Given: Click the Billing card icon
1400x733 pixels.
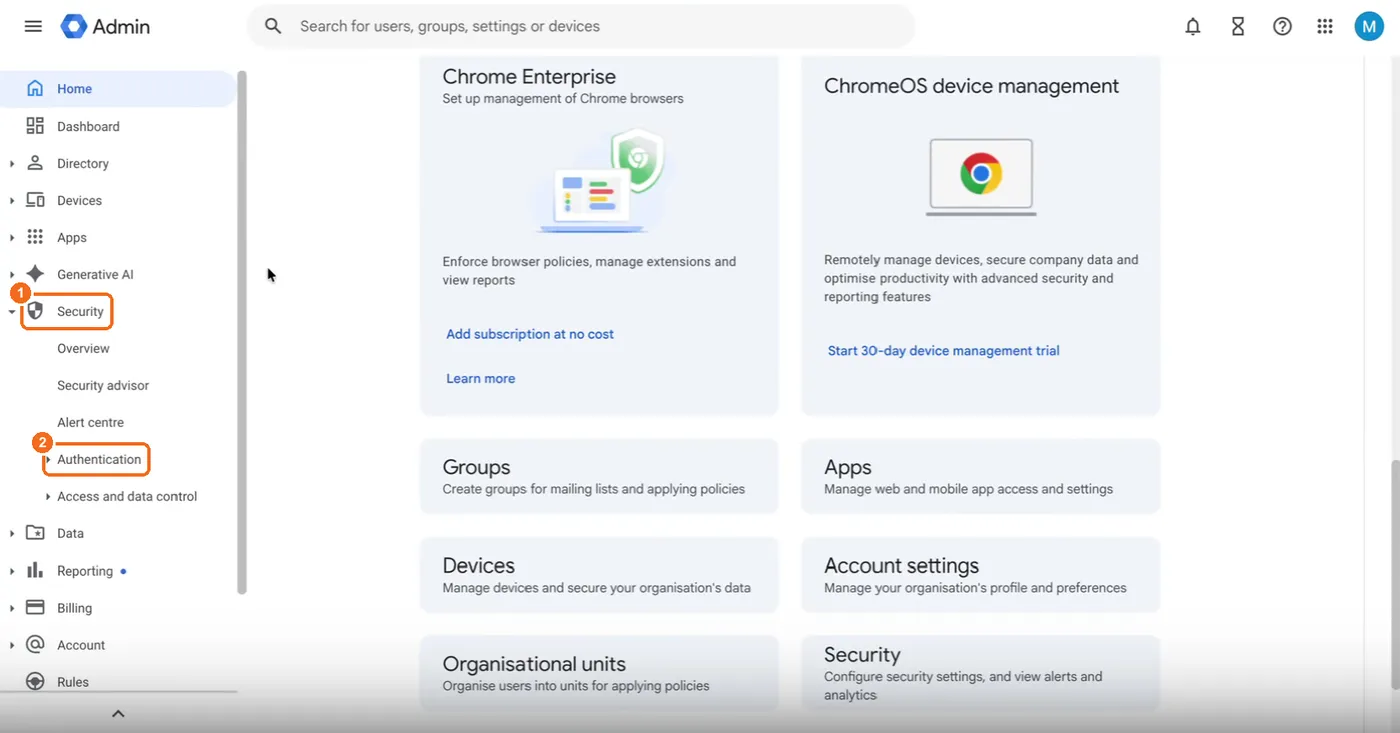Looking at the screenshot, I should [35, 607].
